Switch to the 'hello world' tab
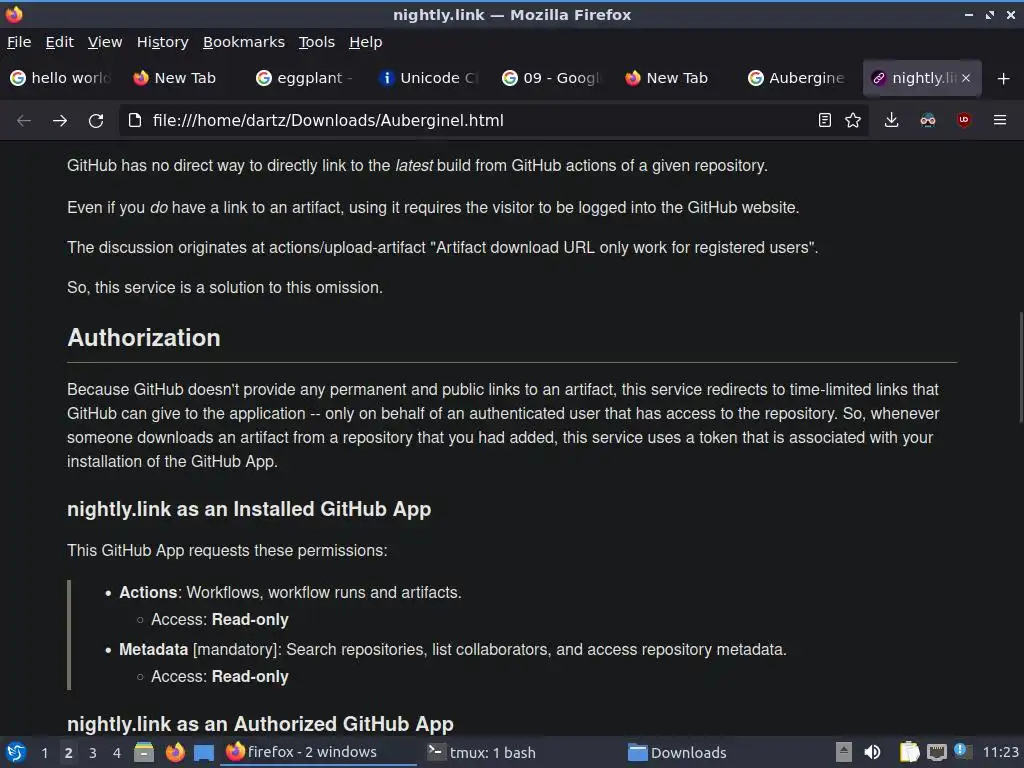This screenshot has width=1024, height=768. point(61,78)
